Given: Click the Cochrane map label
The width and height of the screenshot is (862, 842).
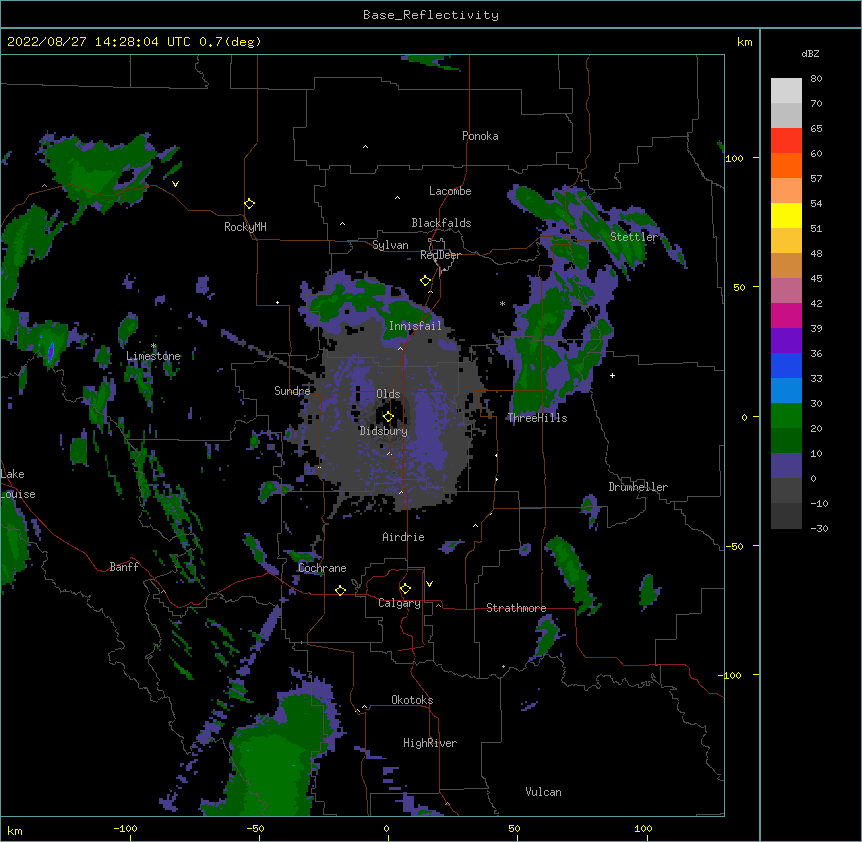Looking at the screenshot, I should point(322,568).
